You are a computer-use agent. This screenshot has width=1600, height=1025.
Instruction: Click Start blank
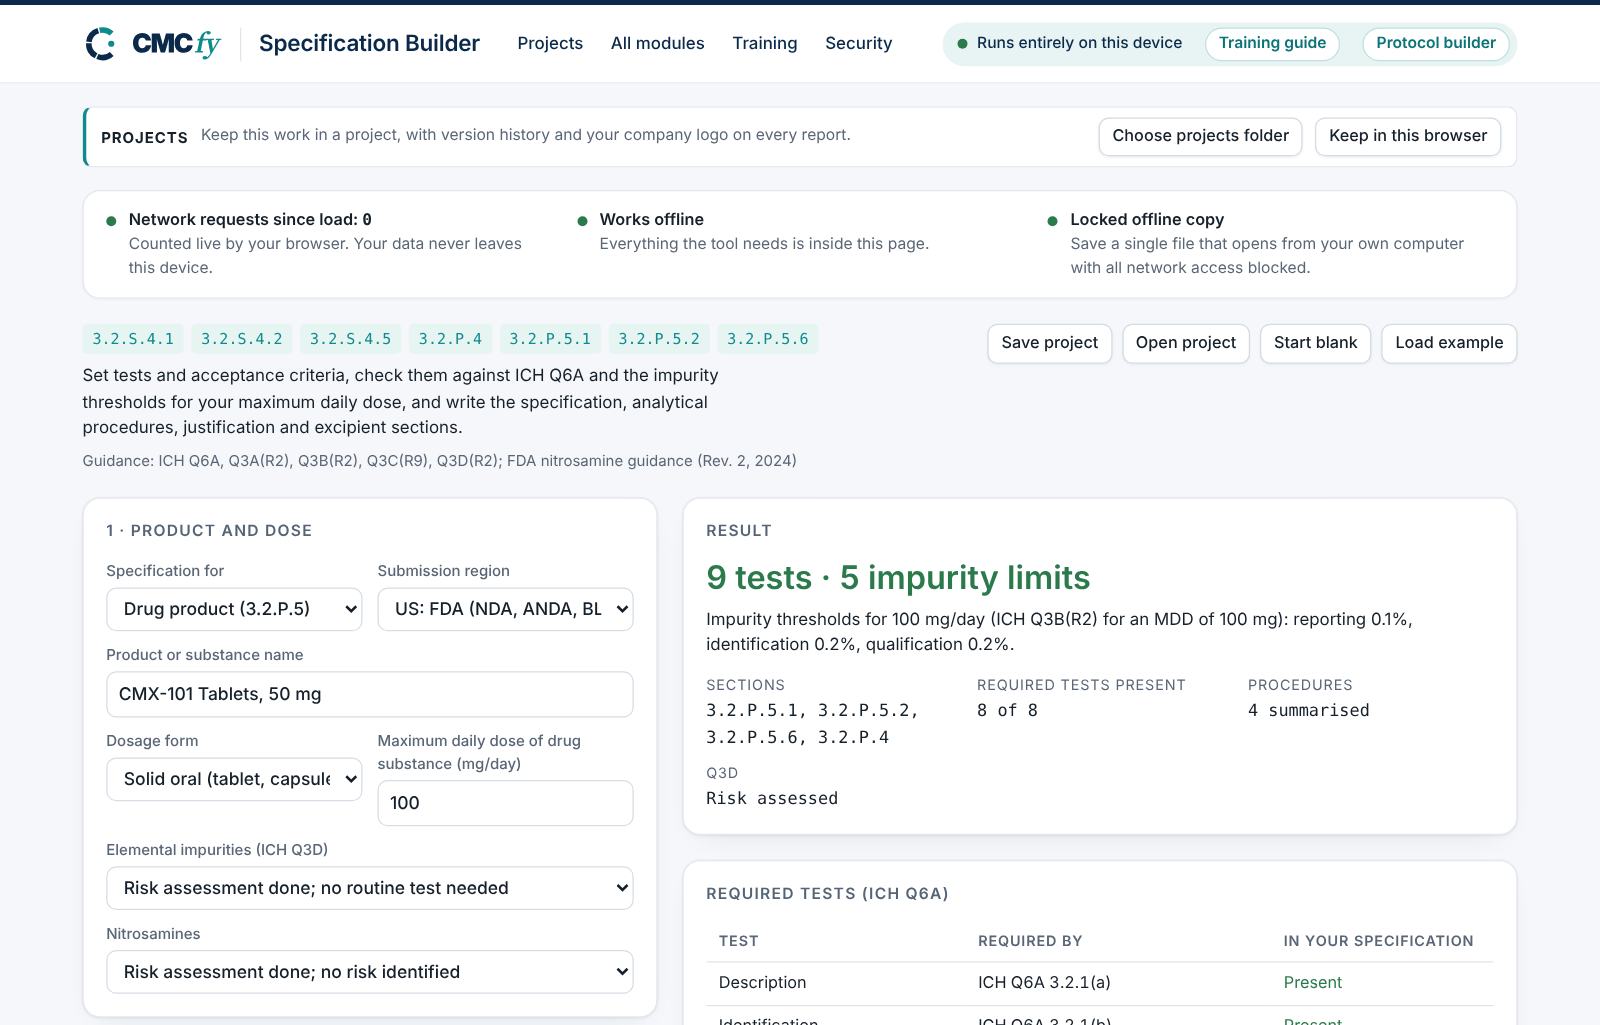tap(1315, 343)
